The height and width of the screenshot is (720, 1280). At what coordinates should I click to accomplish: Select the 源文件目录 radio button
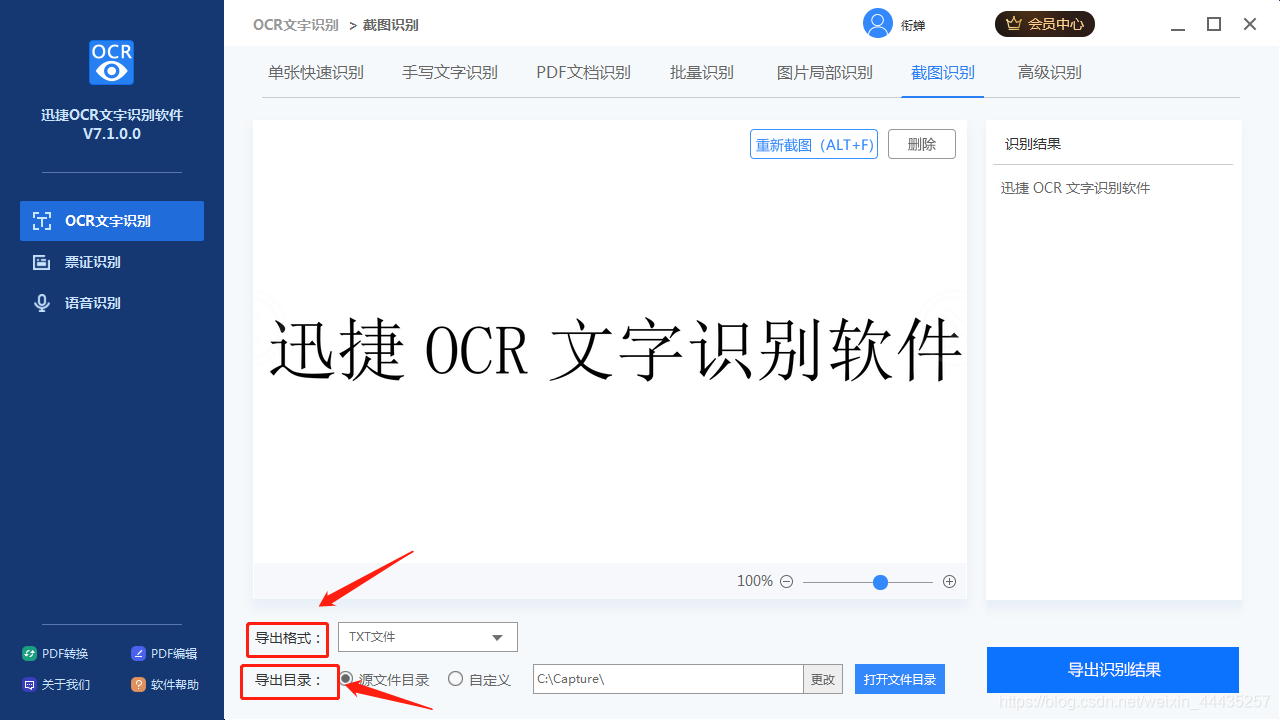tap(347, 679)
